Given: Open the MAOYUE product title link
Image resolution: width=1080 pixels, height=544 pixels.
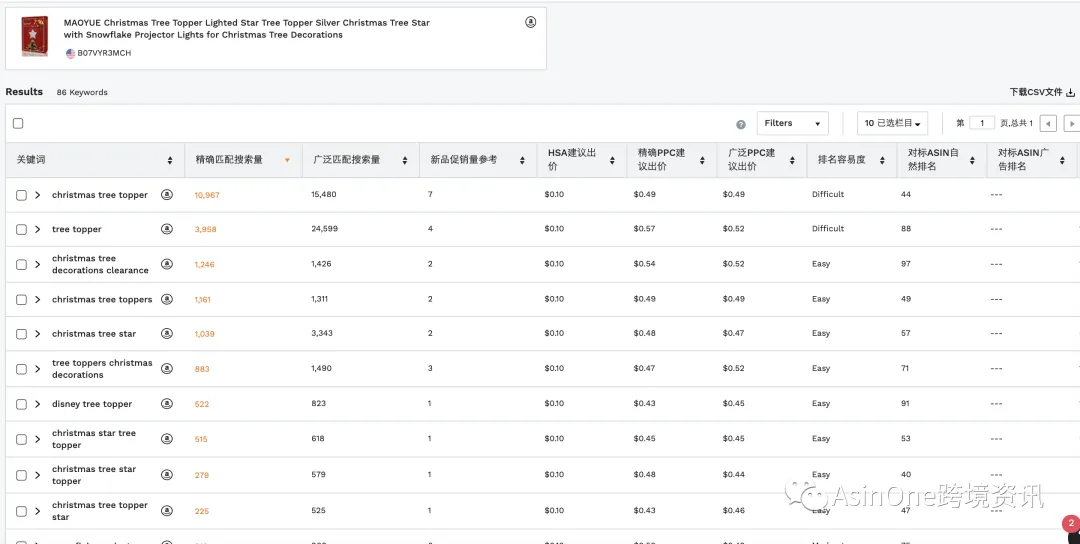Looking at the screenshot, I should [x=247, y=29].
